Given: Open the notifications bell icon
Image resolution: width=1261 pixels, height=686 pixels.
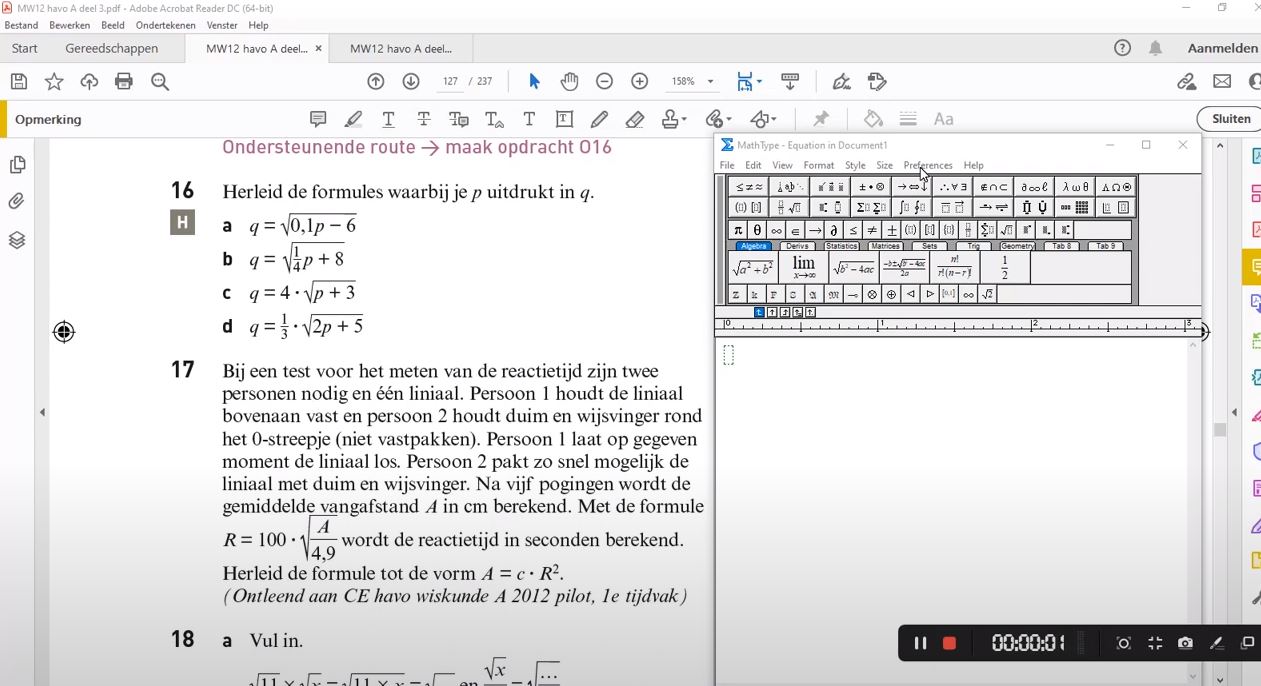Looking at the screenshot, I should click(x=1155, y=48).
